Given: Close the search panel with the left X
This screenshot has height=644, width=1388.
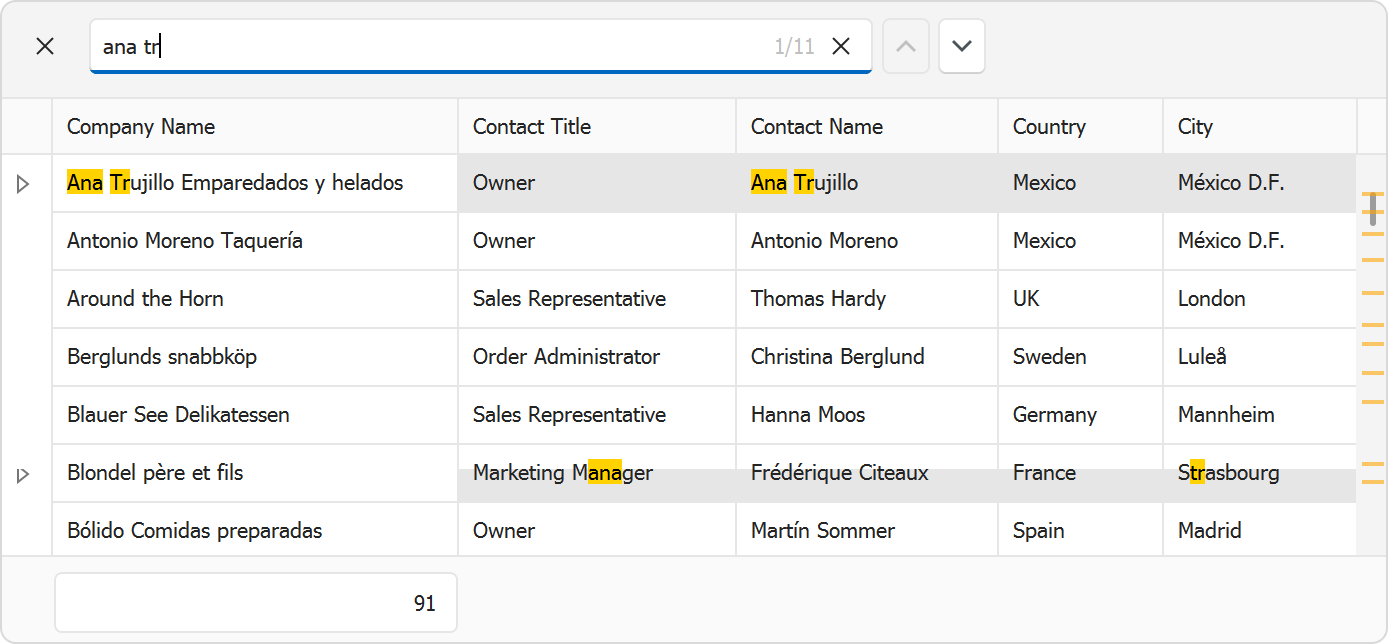Looking at the screenshot, I should coord(45,46).
